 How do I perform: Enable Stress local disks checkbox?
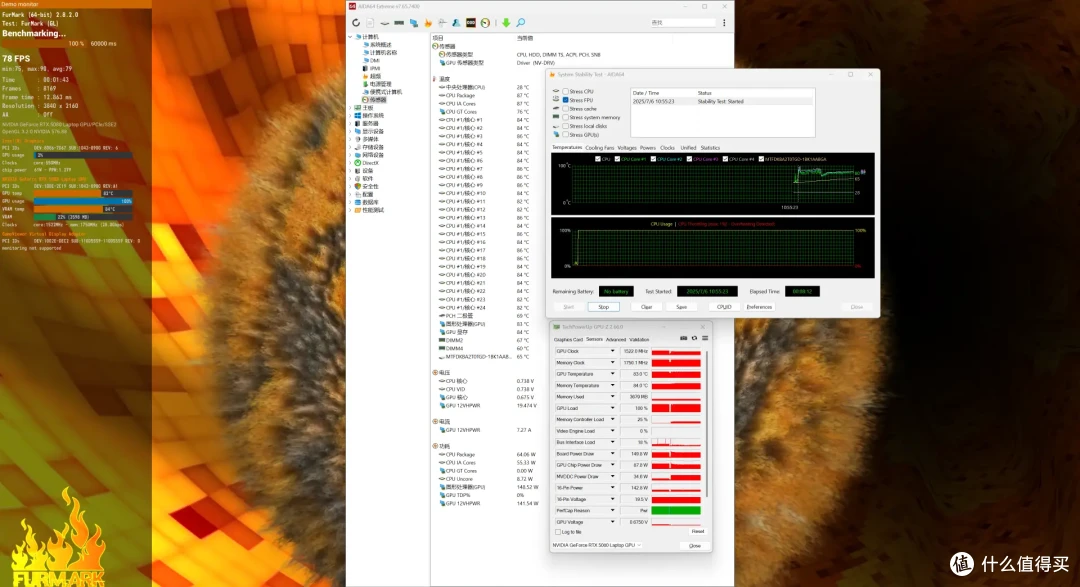coord(565,126)
